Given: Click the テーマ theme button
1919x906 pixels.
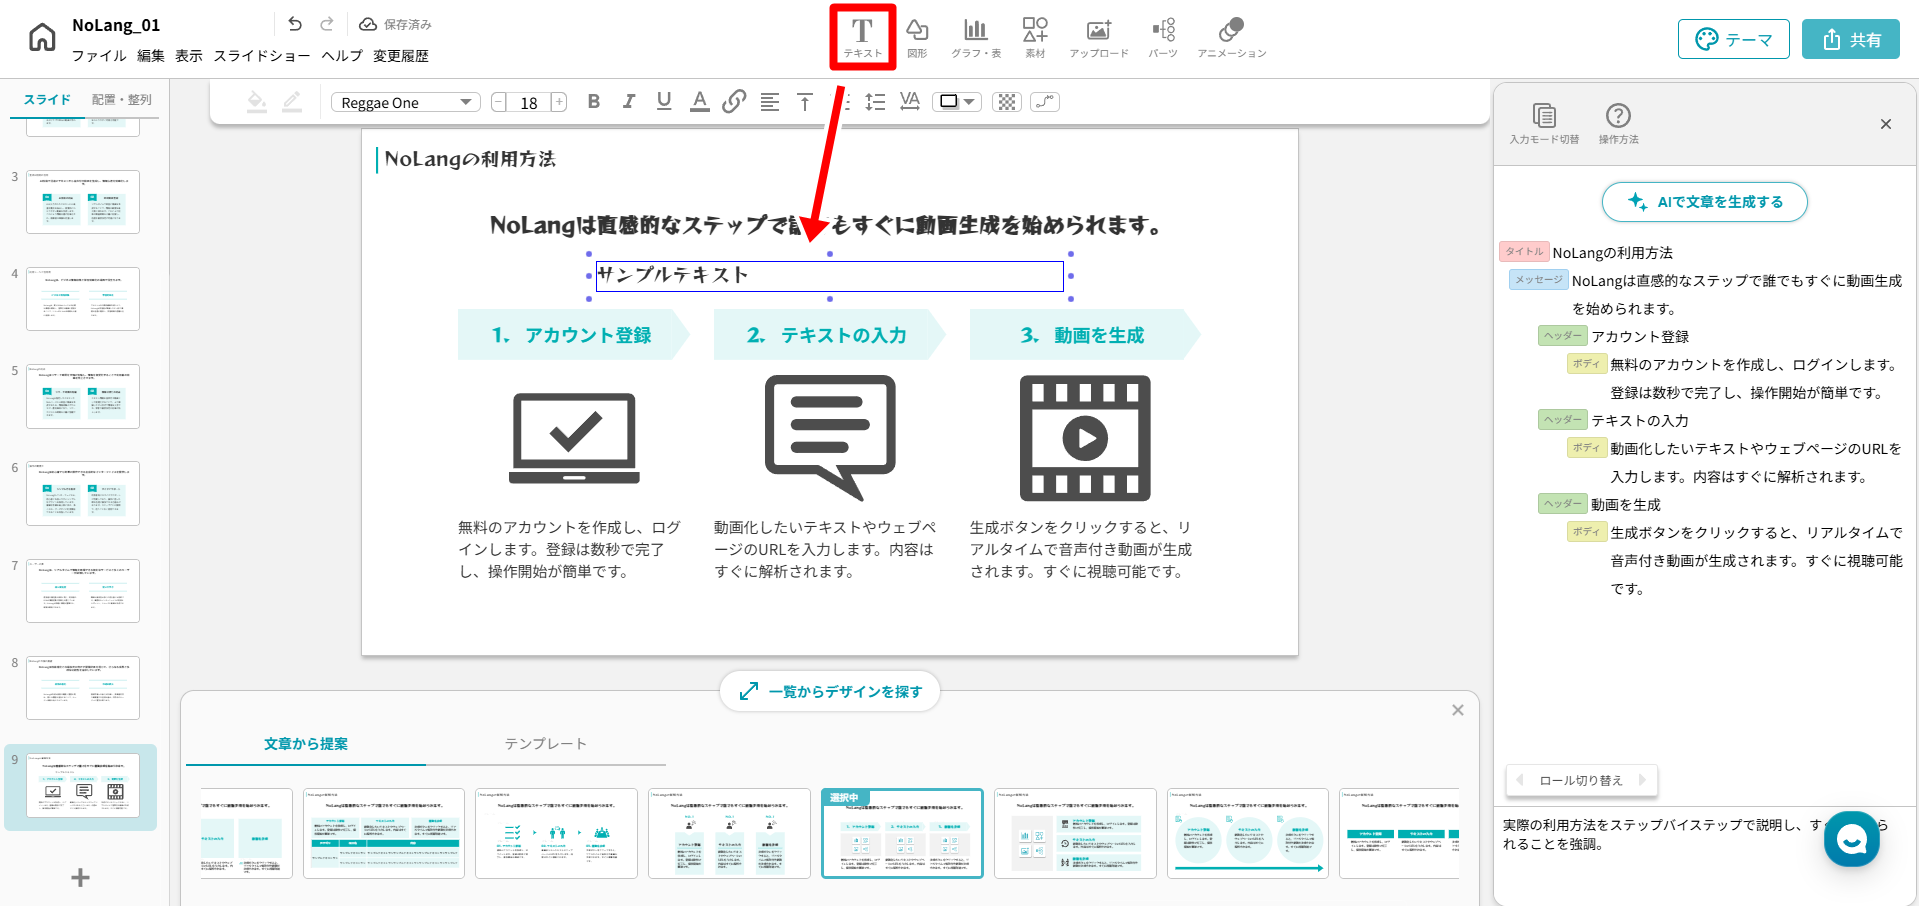Looking at the screenshot, I should (x=1734, y=39).
